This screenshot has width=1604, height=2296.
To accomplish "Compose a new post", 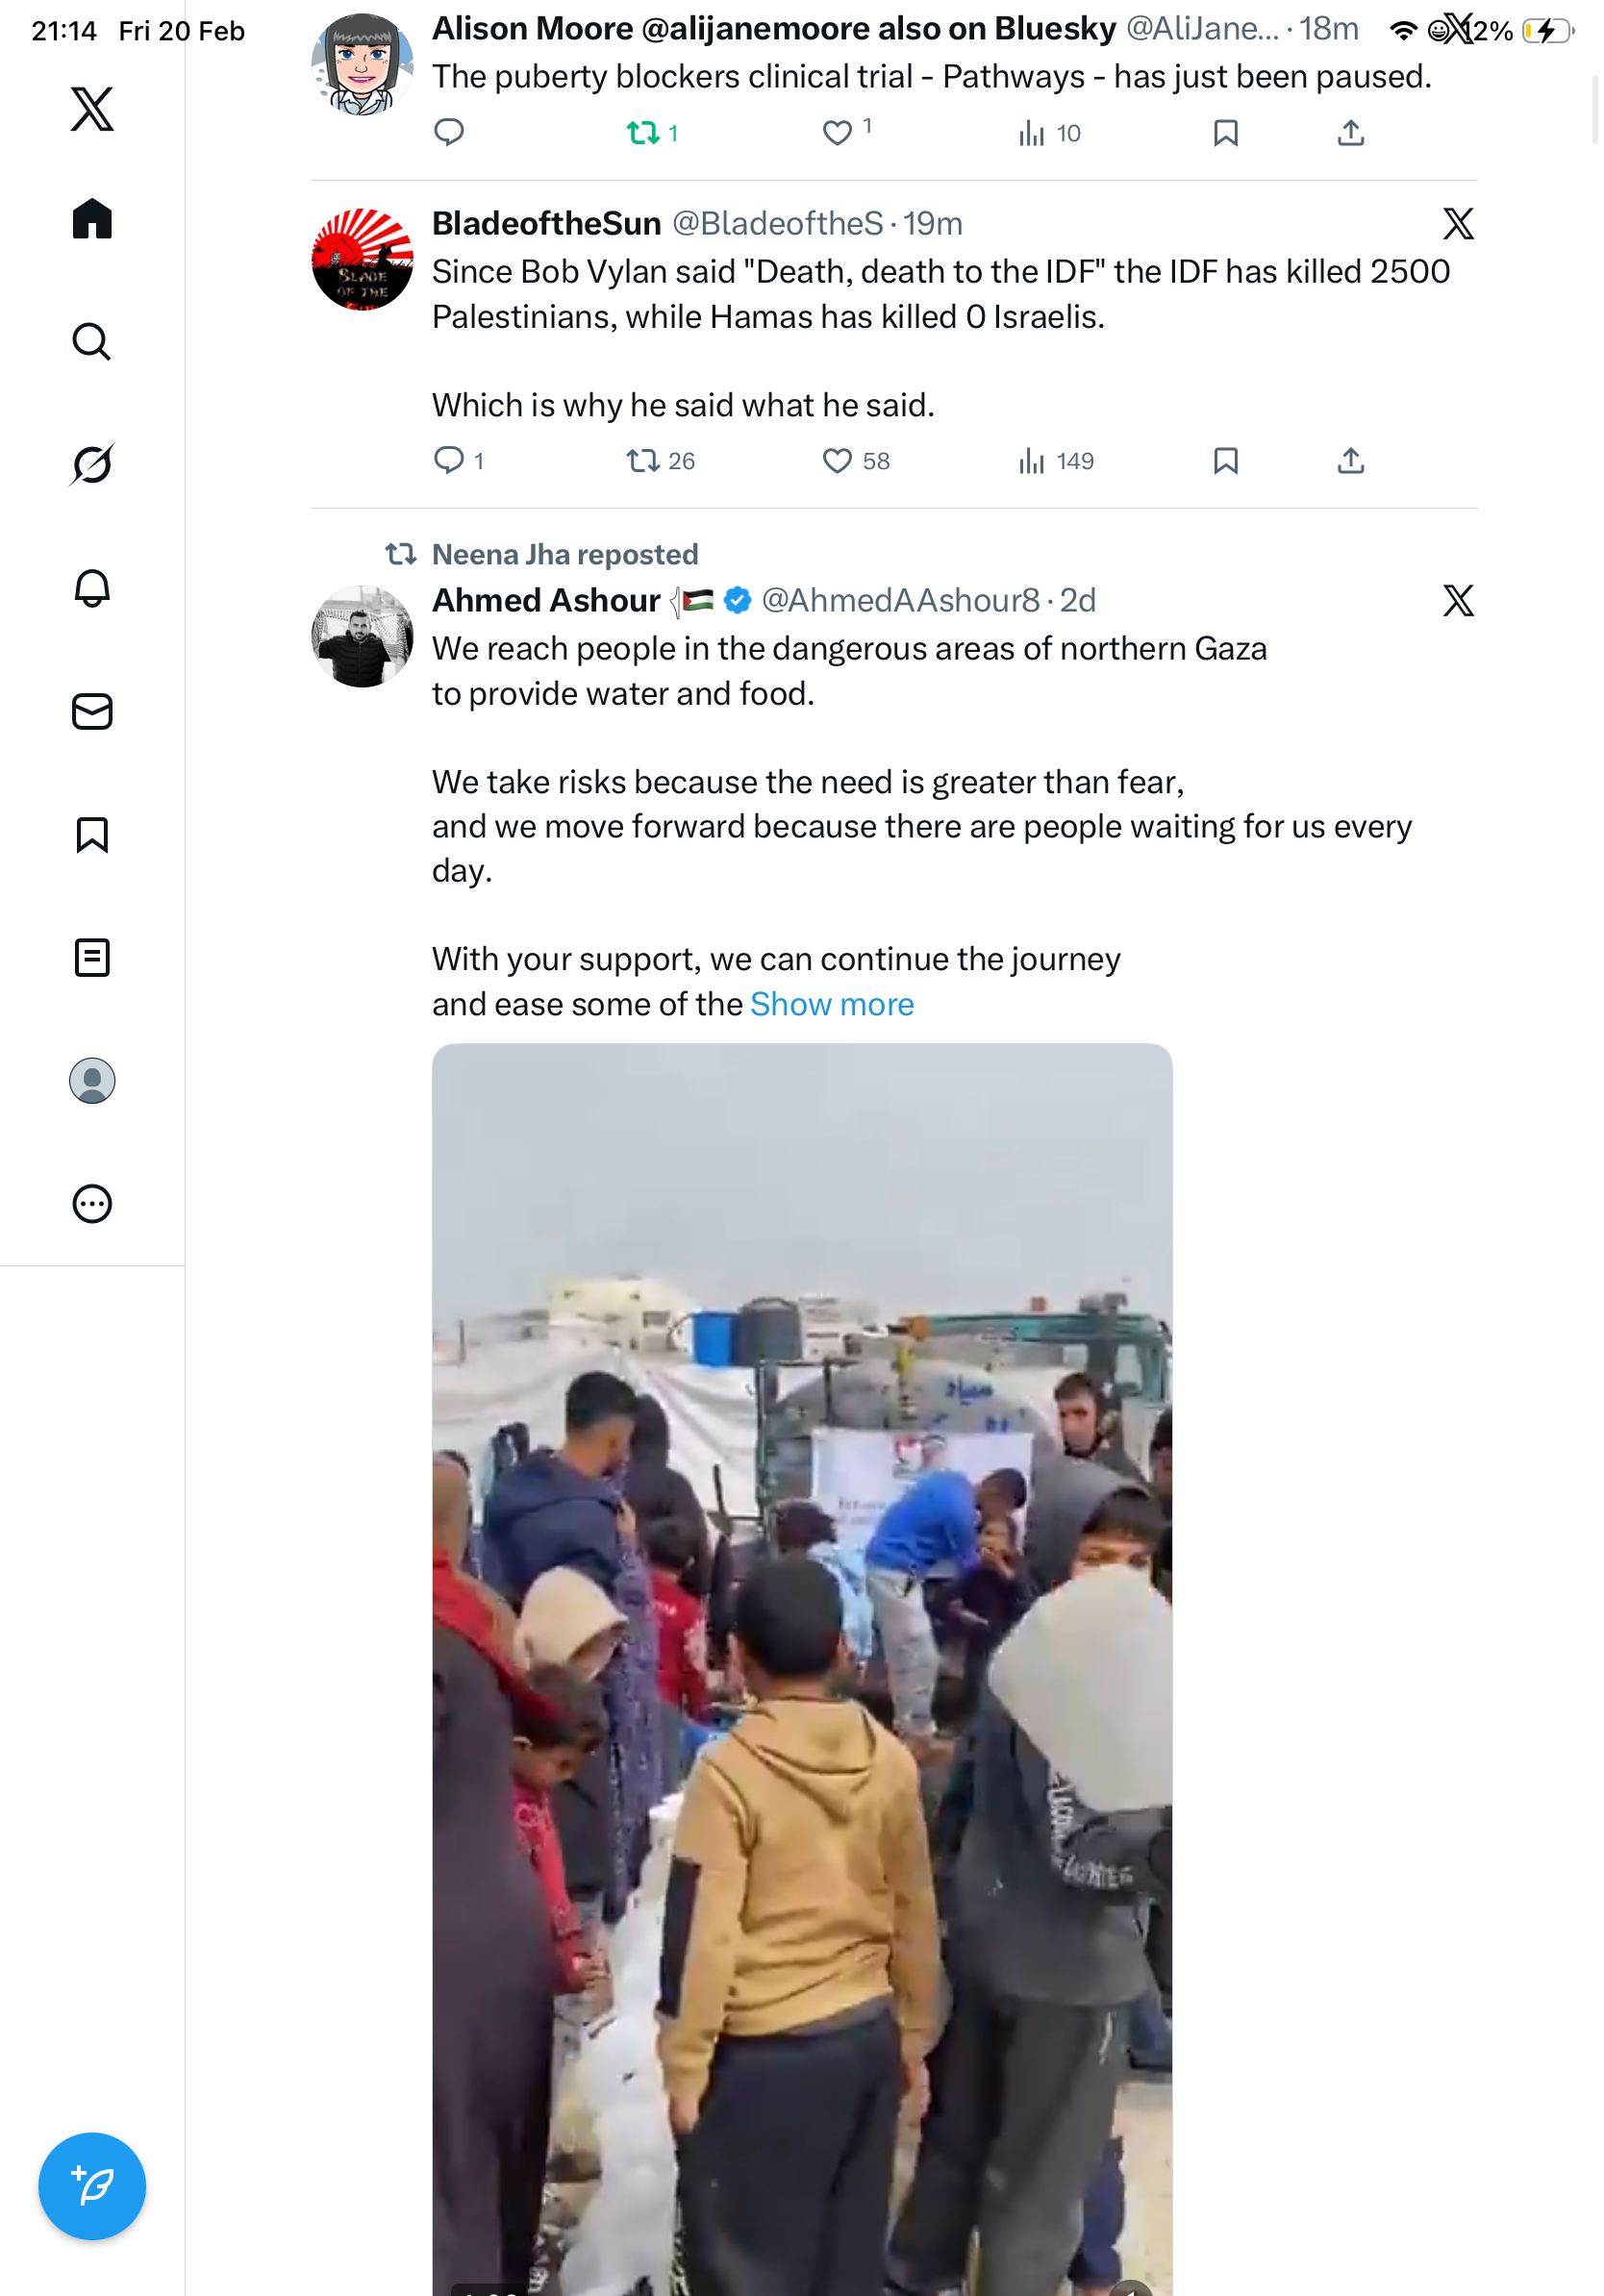I will [x=92, y=2186].
